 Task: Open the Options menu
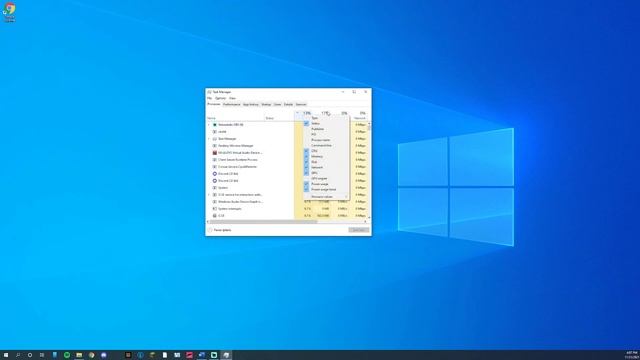220,98
